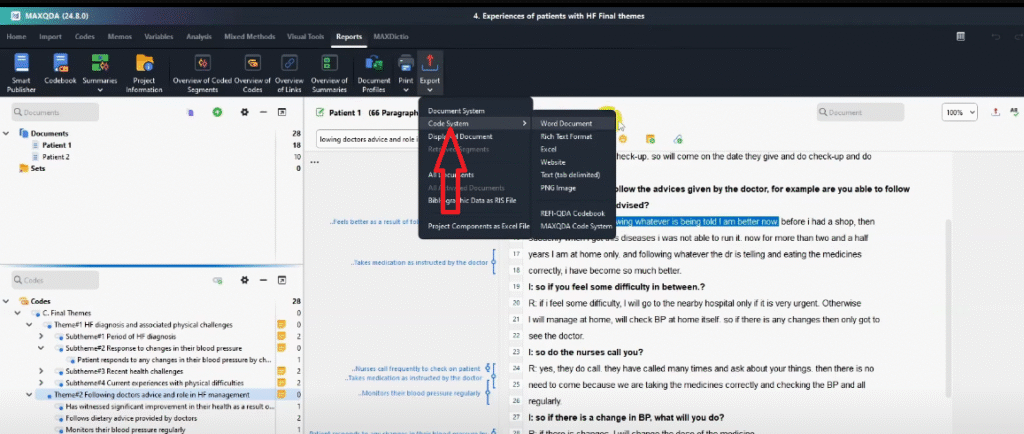
Task: Export as MAXQDA Code System
Action: (x=575, y=226)
